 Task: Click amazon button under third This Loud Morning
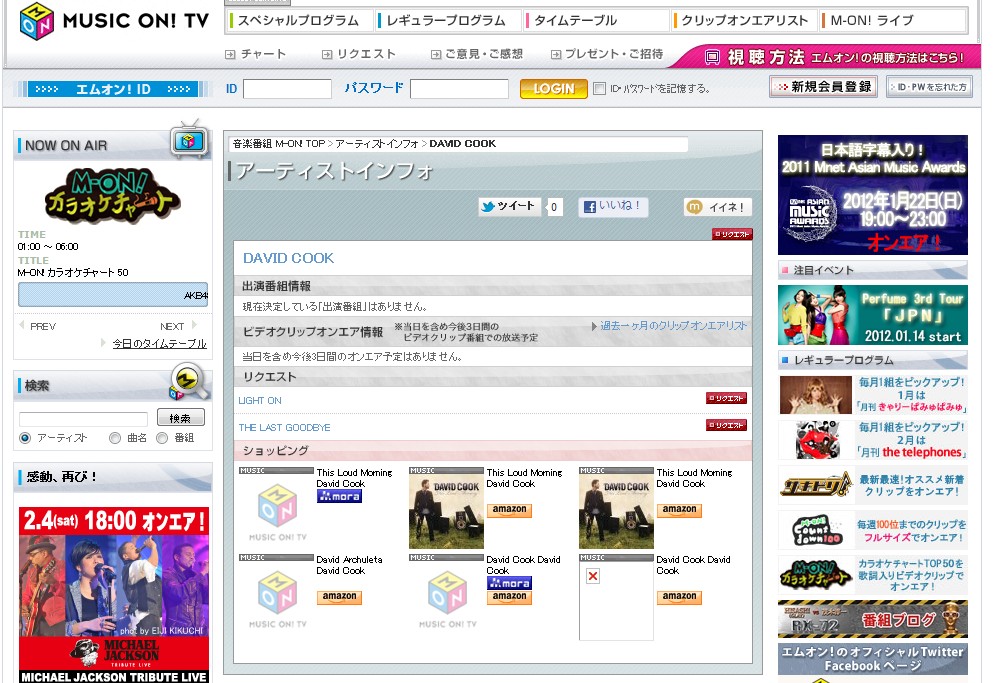tap(679, 510)
